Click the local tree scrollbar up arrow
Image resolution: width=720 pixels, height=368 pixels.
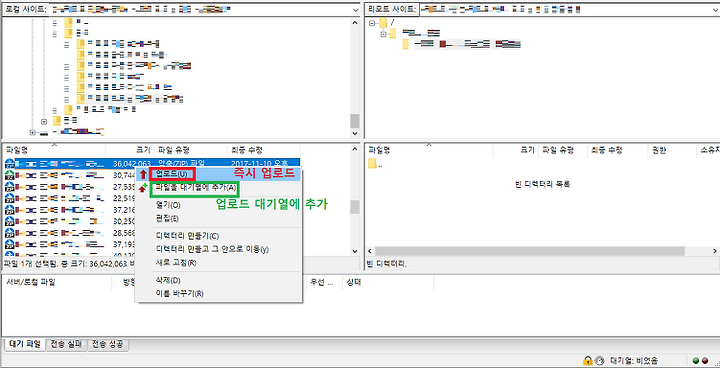tap(355, 23)
